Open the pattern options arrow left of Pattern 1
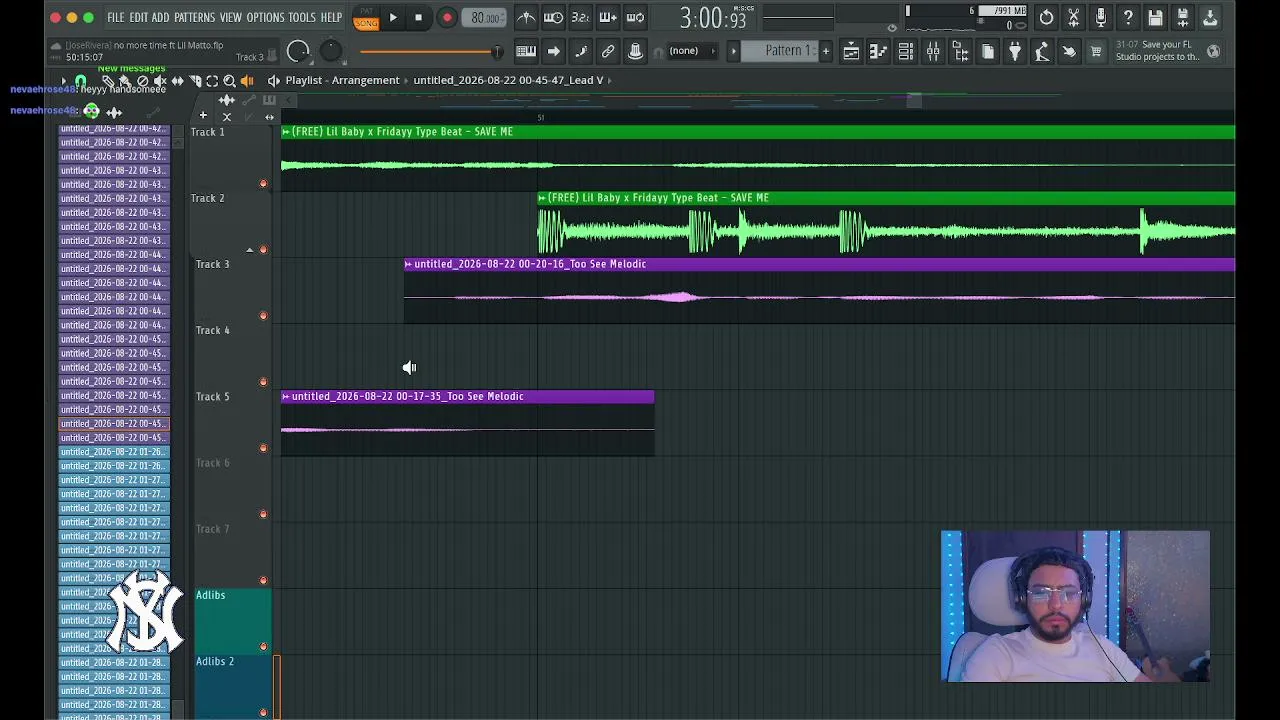The image size is (1280, 720). [733, 51]
